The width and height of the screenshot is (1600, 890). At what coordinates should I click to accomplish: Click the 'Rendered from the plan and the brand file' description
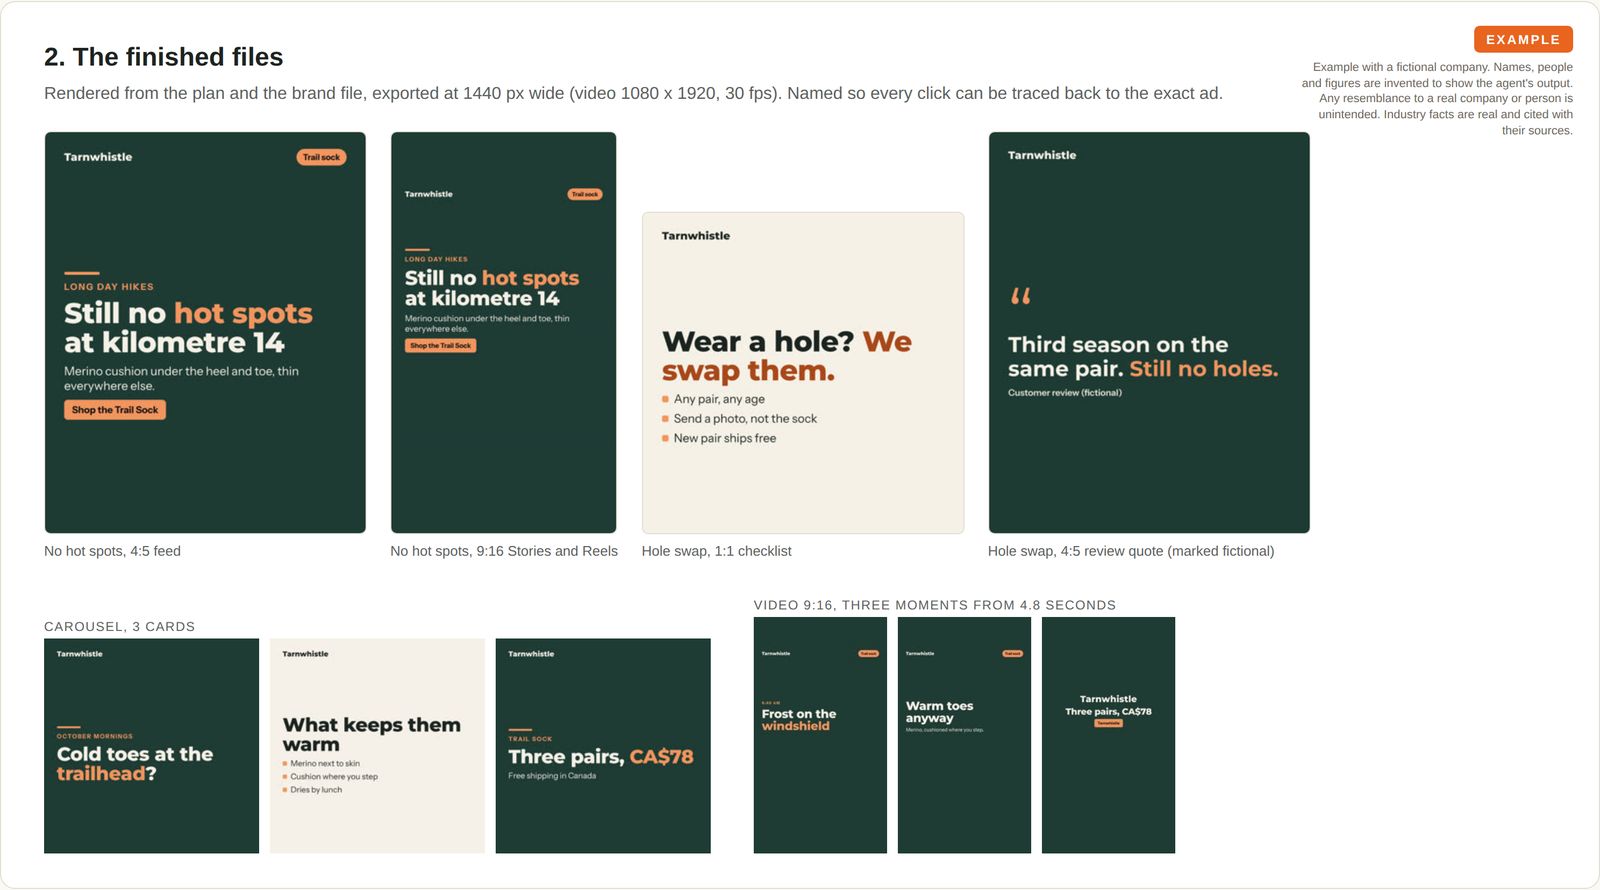(x=633, y=93)
